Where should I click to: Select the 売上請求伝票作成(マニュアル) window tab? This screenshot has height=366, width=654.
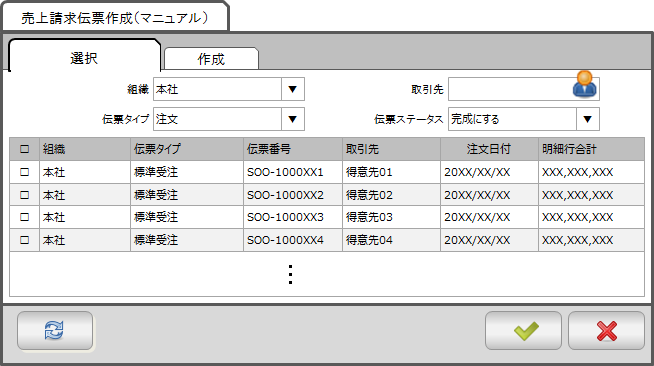115,18
